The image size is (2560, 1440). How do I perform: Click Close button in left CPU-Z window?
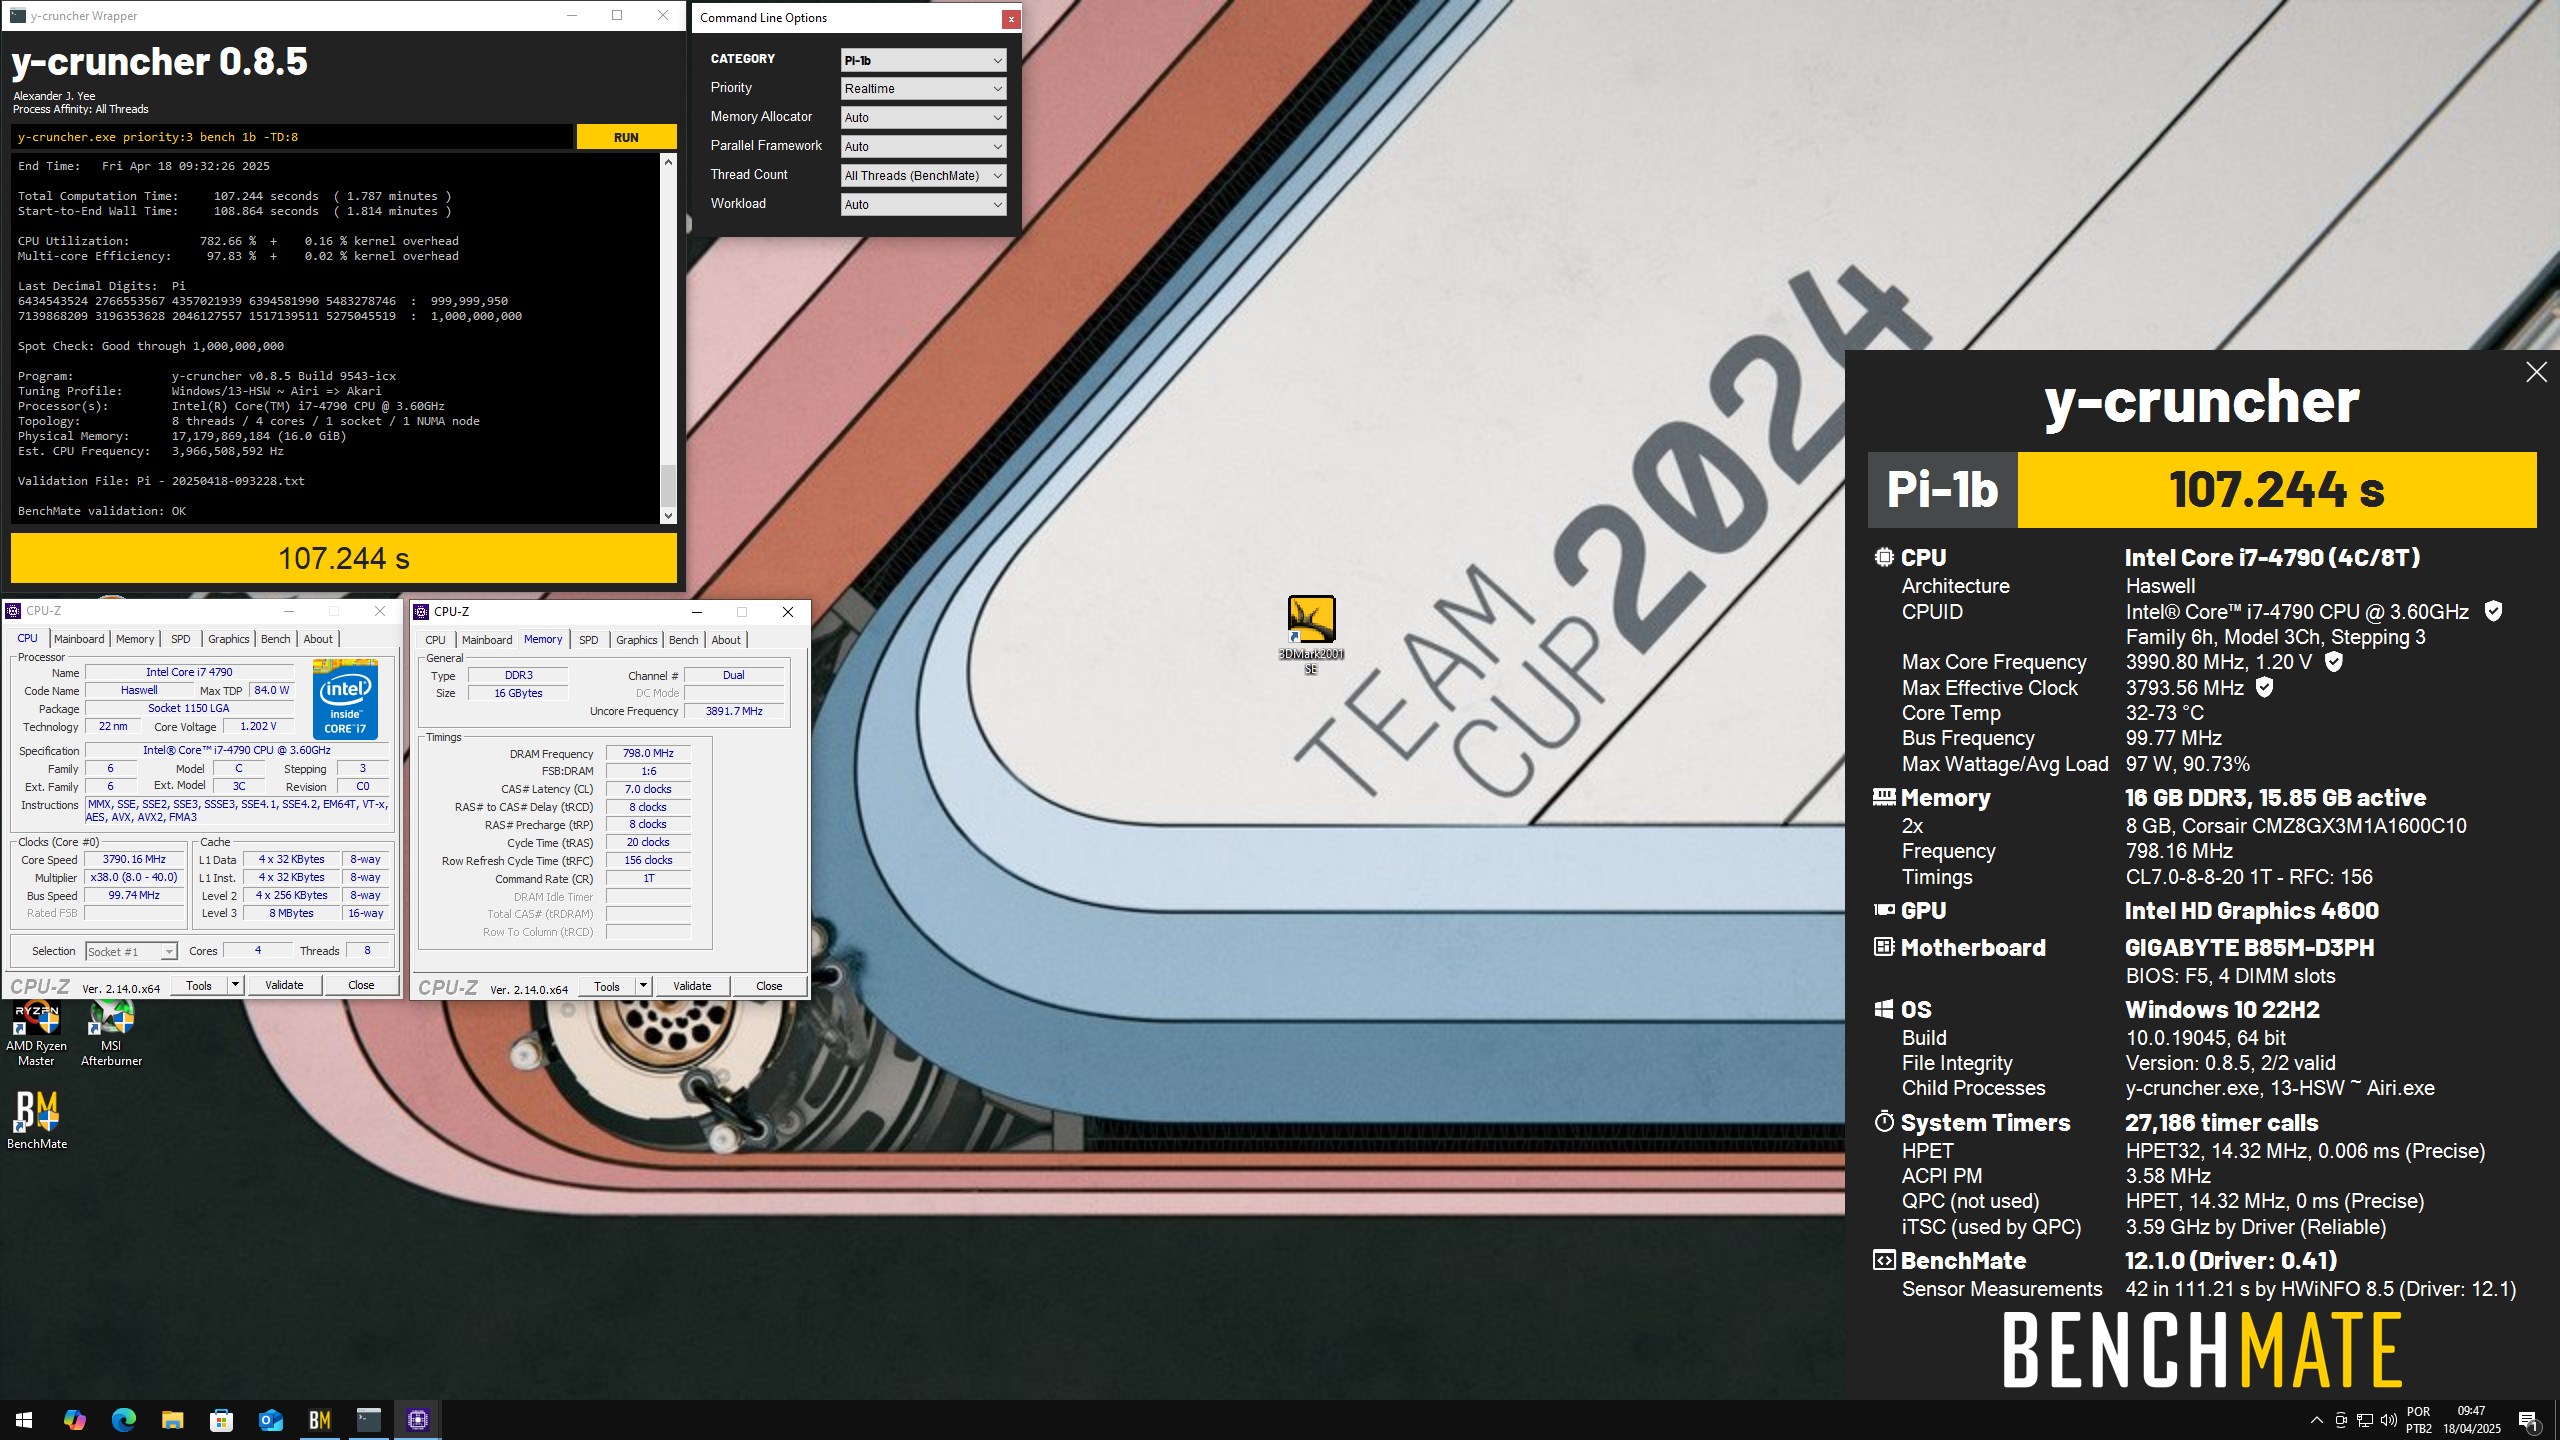[x=361, y=985]
